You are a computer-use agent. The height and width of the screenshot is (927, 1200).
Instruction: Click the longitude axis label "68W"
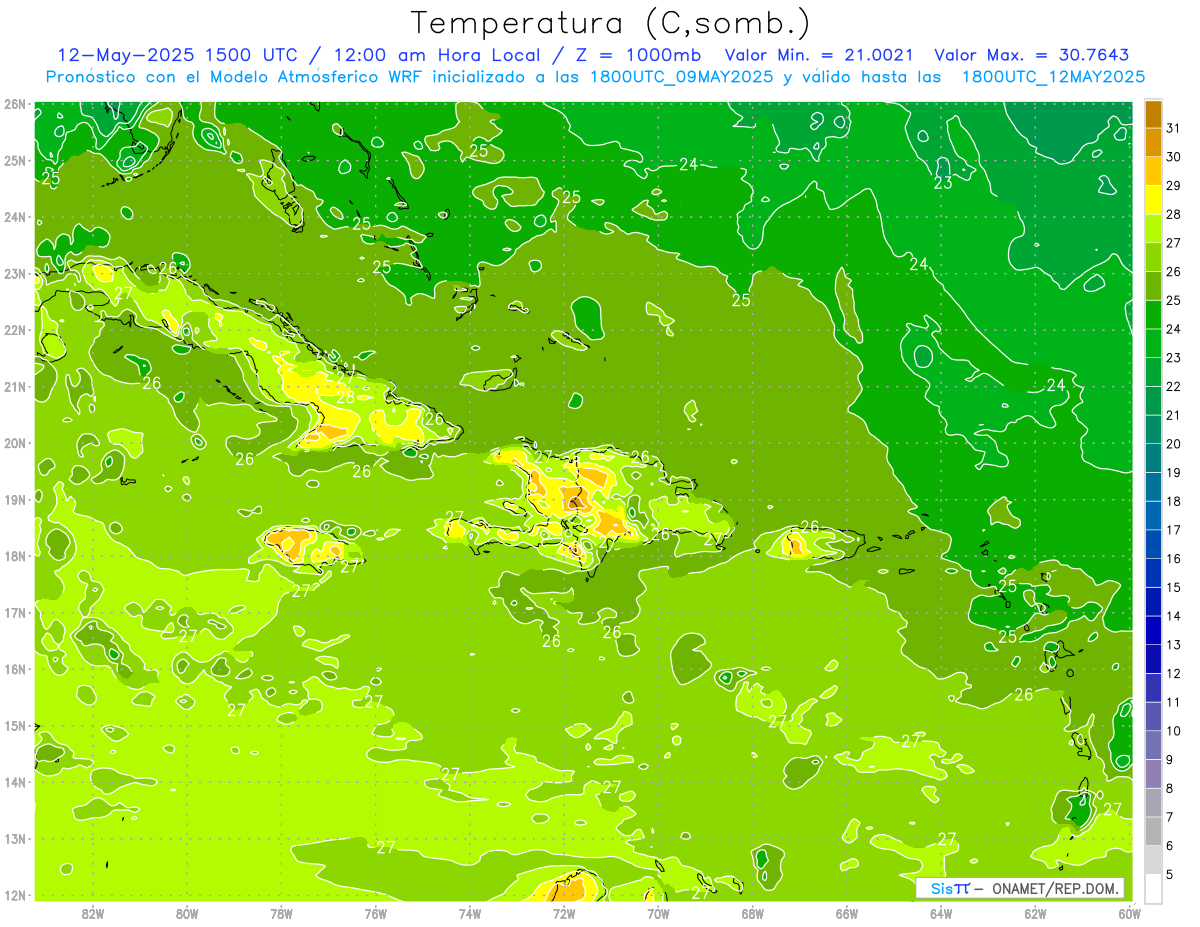pos(753,914)
